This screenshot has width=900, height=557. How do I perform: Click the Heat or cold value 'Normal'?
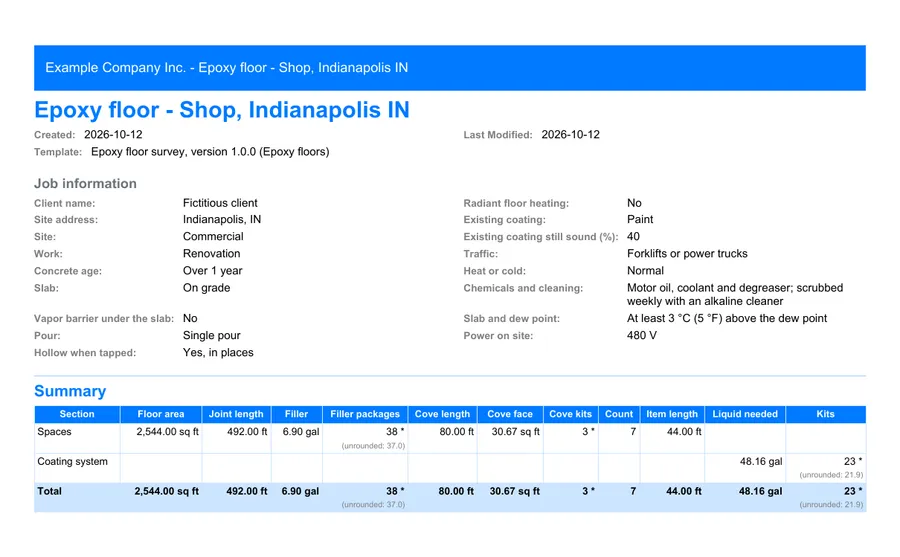tap(645, 270)
